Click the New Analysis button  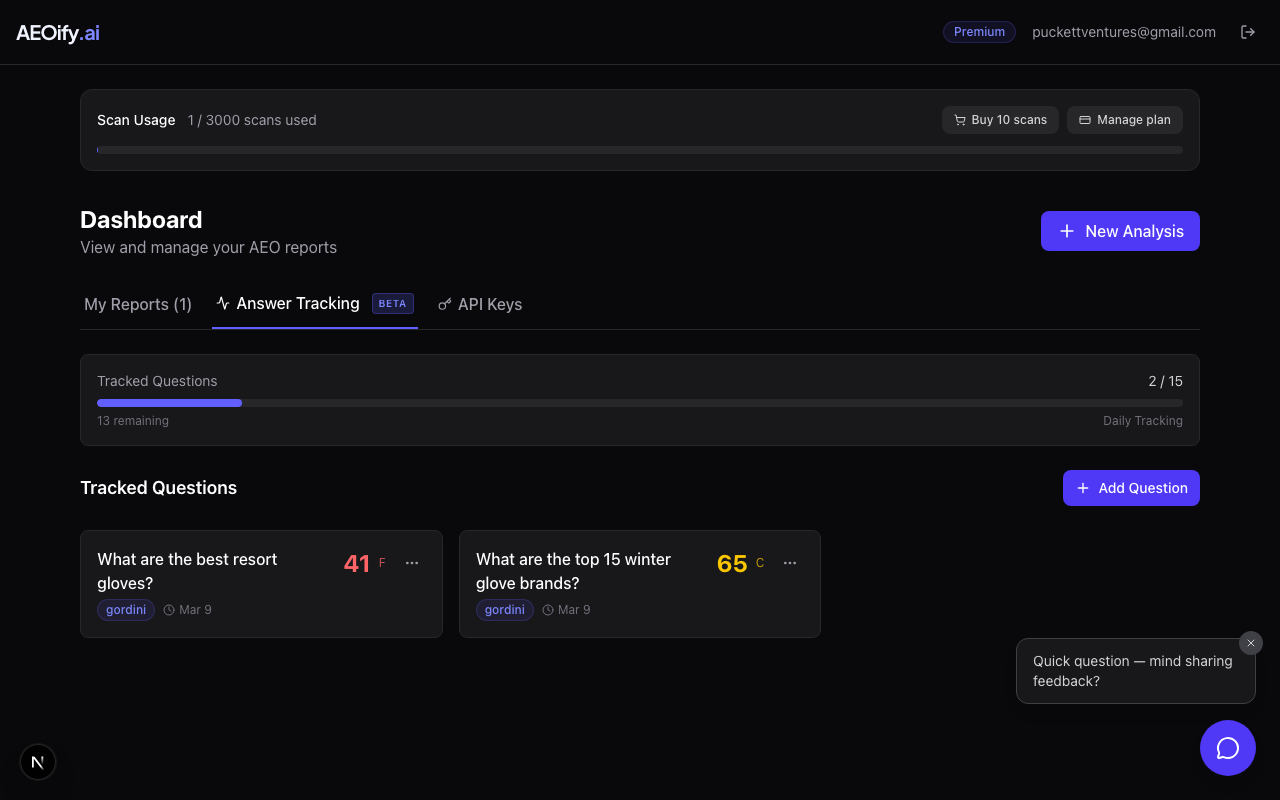pyautogui.click(x=1120, y=231)
